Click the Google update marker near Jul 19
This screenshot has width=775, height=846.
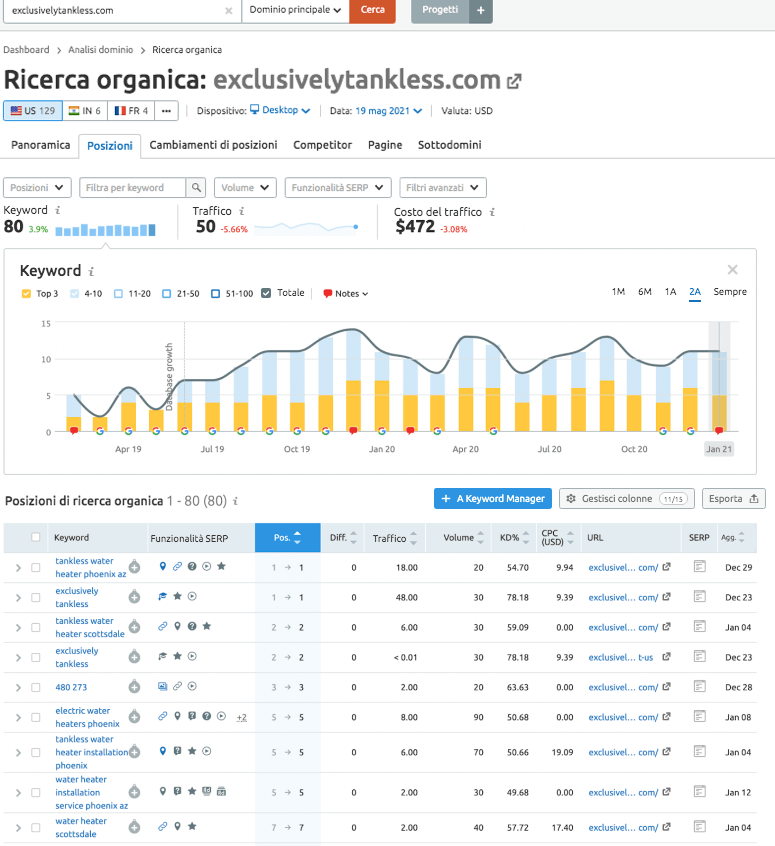(x=212, y=431)
